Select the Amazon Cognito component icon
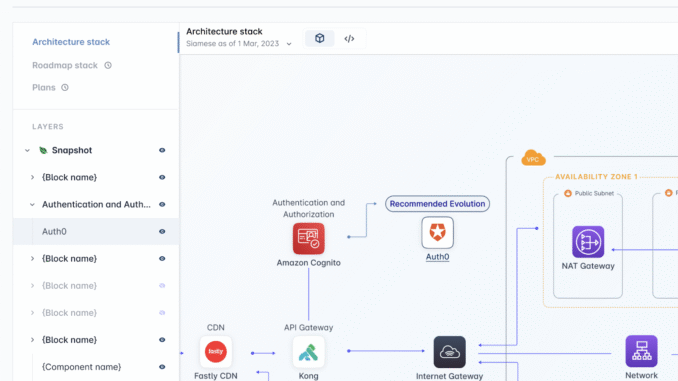Viewport: 678px width, 381px height. click(308, 239)
